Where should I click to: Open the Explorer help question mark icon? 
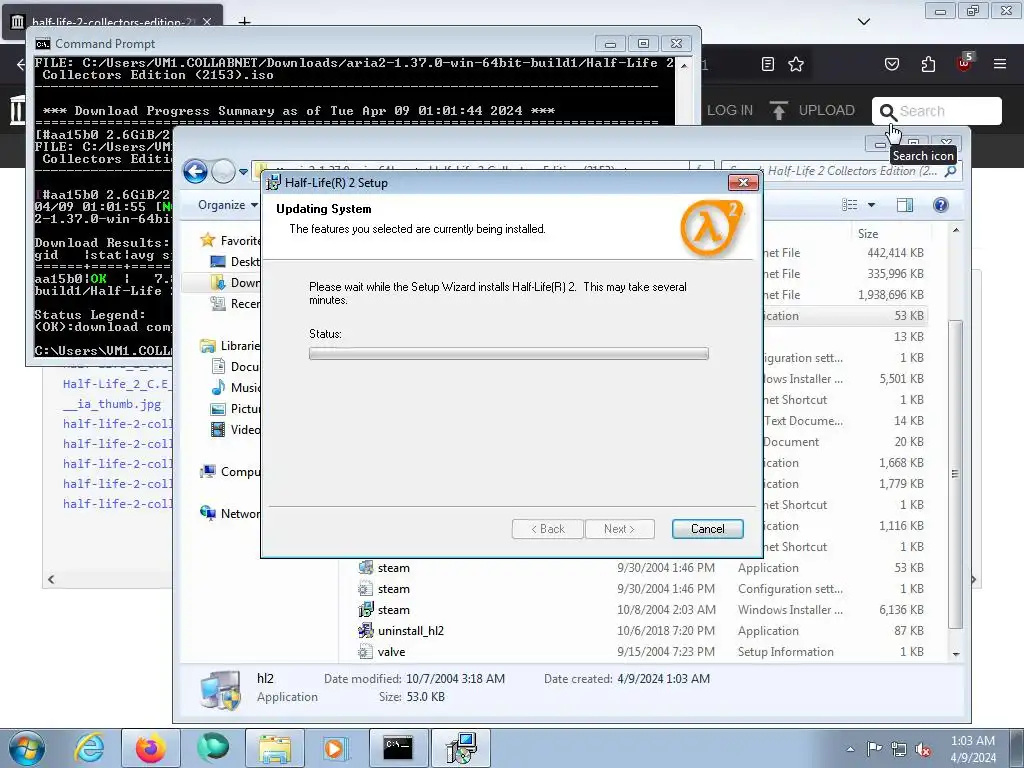click(940, 205)
